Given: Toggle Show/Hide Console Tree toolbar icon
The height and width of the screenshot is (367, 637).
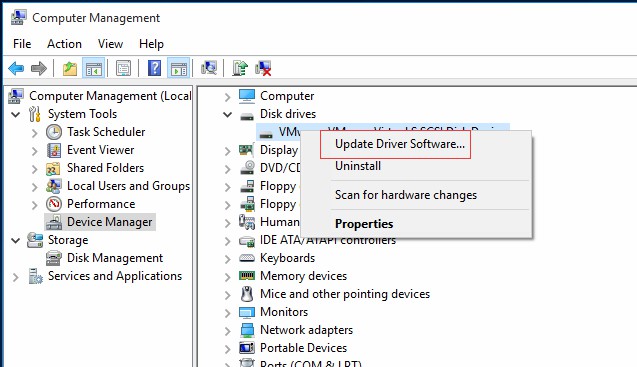Looking at the screenshot, I should [93, 68].
